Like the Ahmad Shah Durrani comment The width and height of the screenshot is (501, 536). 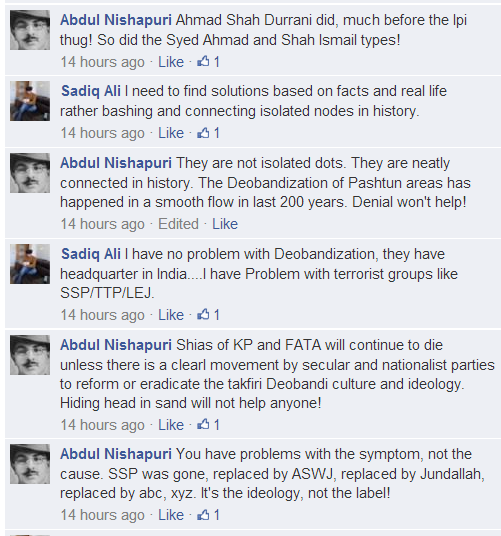[171, 62]
